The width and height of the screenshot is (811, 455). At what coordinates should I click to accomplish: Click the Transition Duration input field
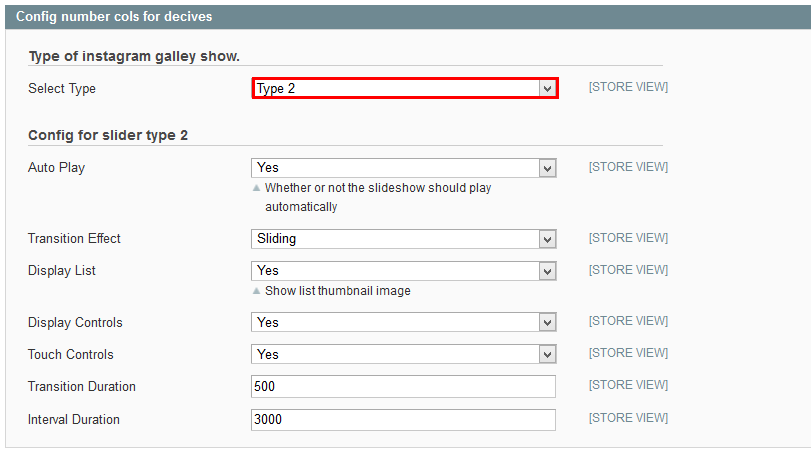point(403,387)
